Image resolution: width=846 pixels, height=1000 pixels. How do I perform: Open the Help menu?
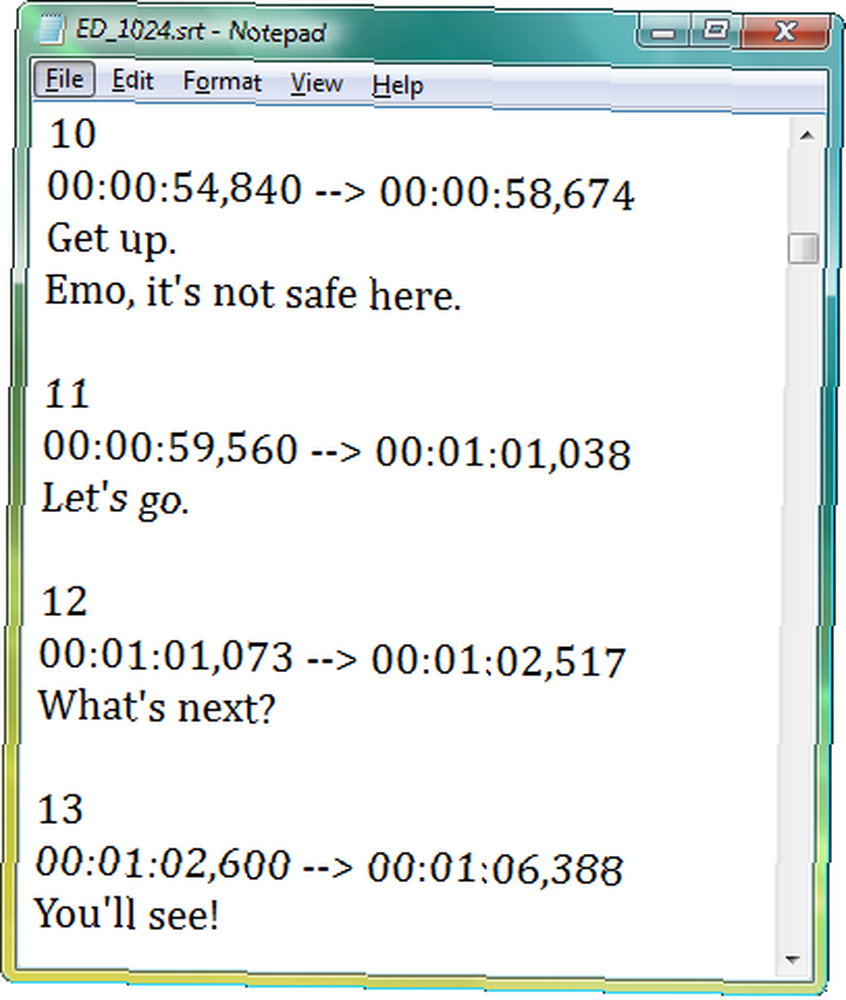coord(397,86)
